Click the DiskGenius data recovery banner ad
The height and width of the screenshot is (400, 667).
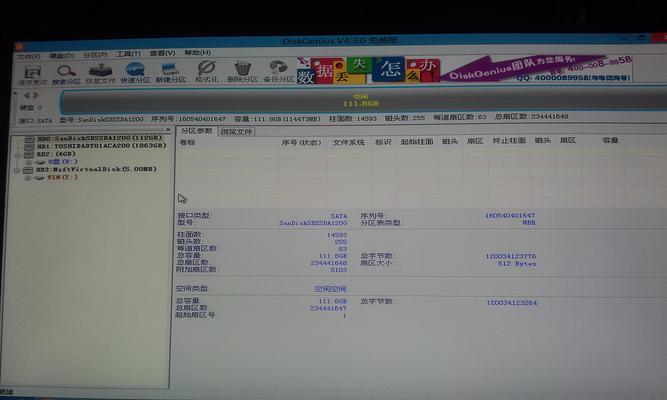[x=464, y=69]
